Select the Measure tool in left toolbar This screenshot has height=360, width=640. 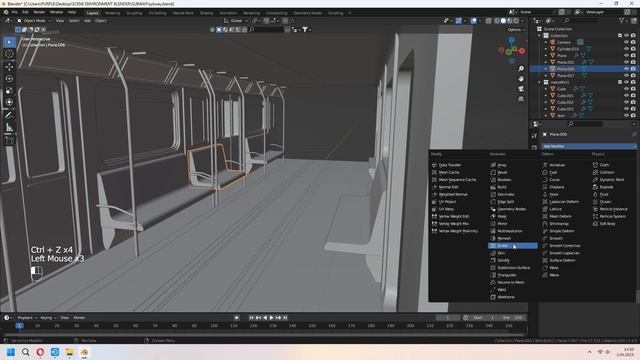(9, 128)
